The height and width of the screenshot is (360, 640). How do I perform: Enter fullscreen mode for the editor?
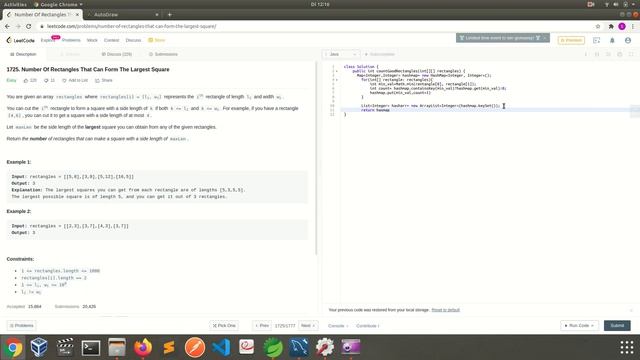tap(631, 54)
